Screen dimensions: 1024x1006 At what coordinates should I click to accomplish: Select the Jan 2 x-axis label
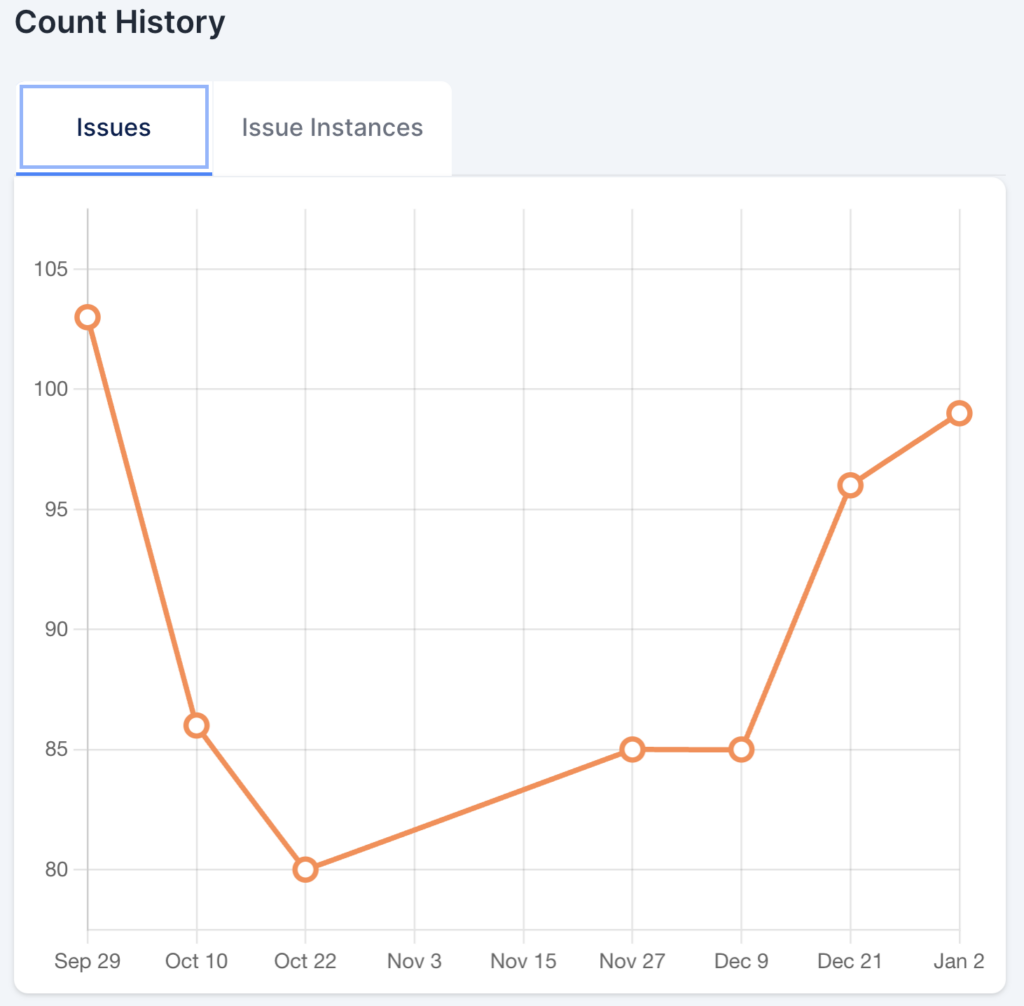click(x=959, y=961)
